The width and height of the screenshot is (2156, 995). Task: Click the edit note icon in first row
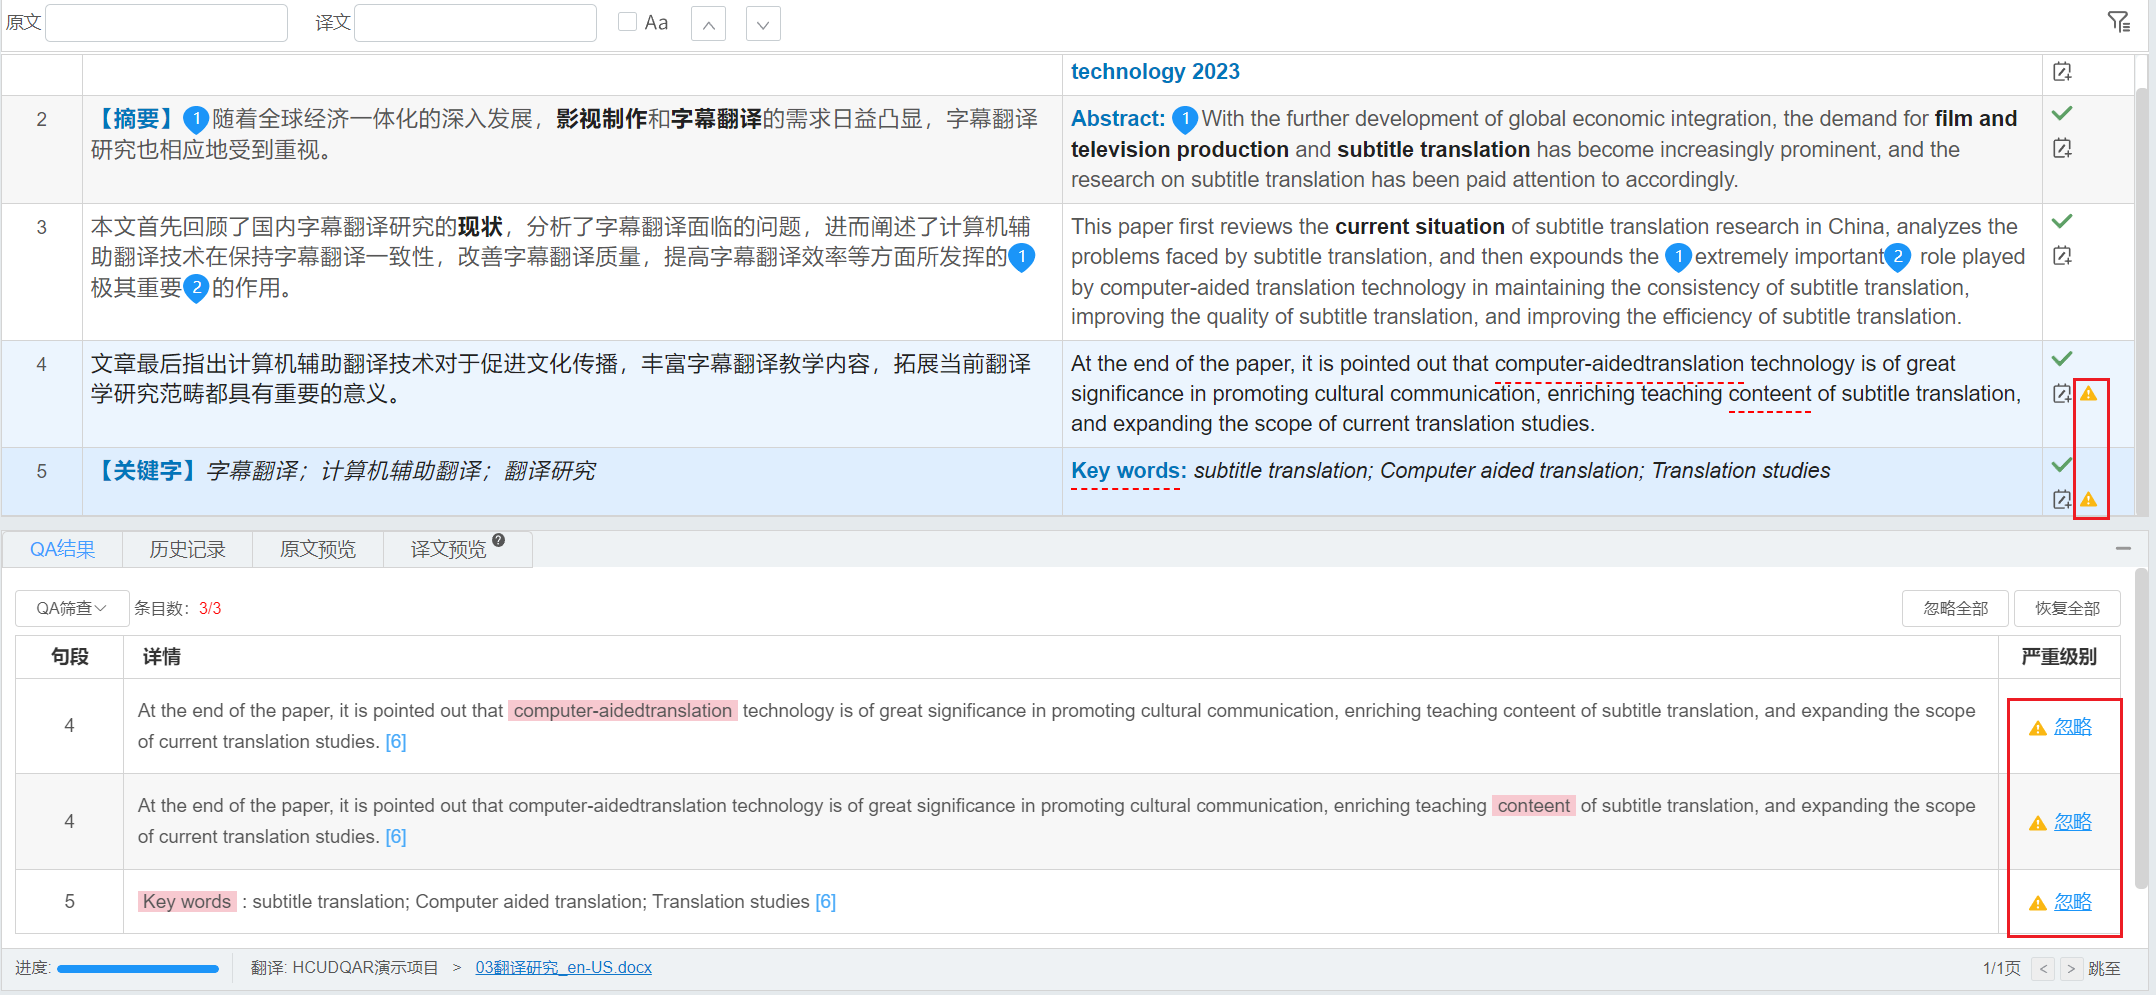coord(2061,72)
